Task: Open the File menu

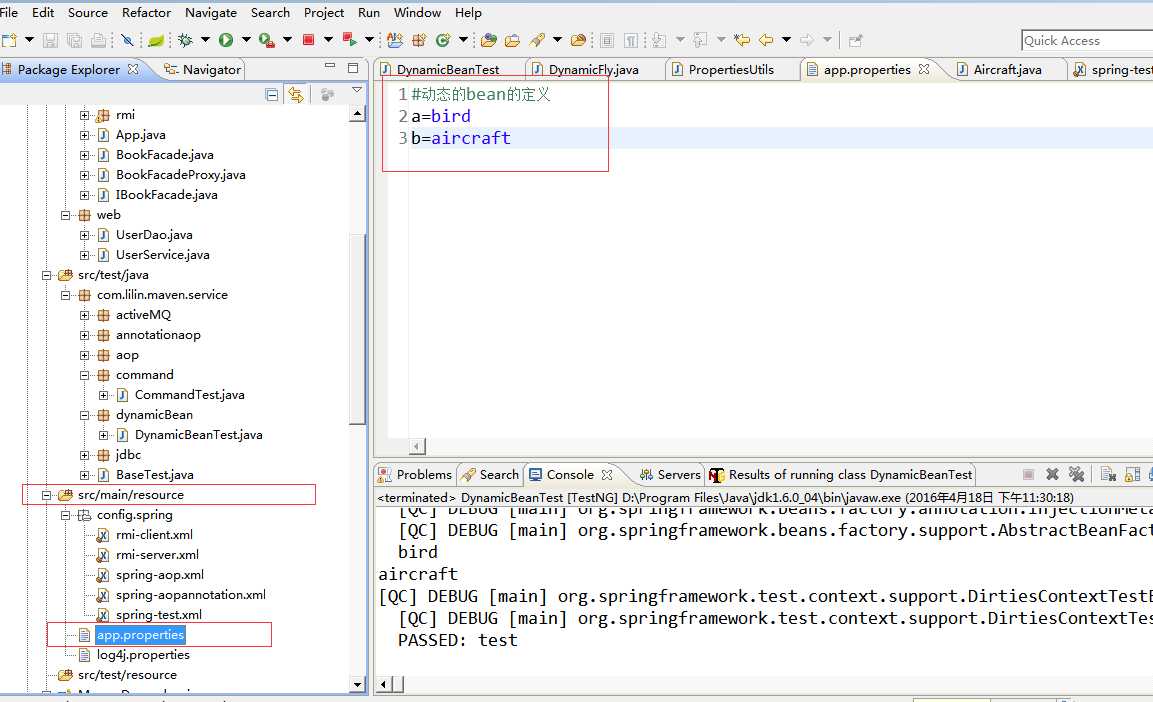Action: click(9, 12)
